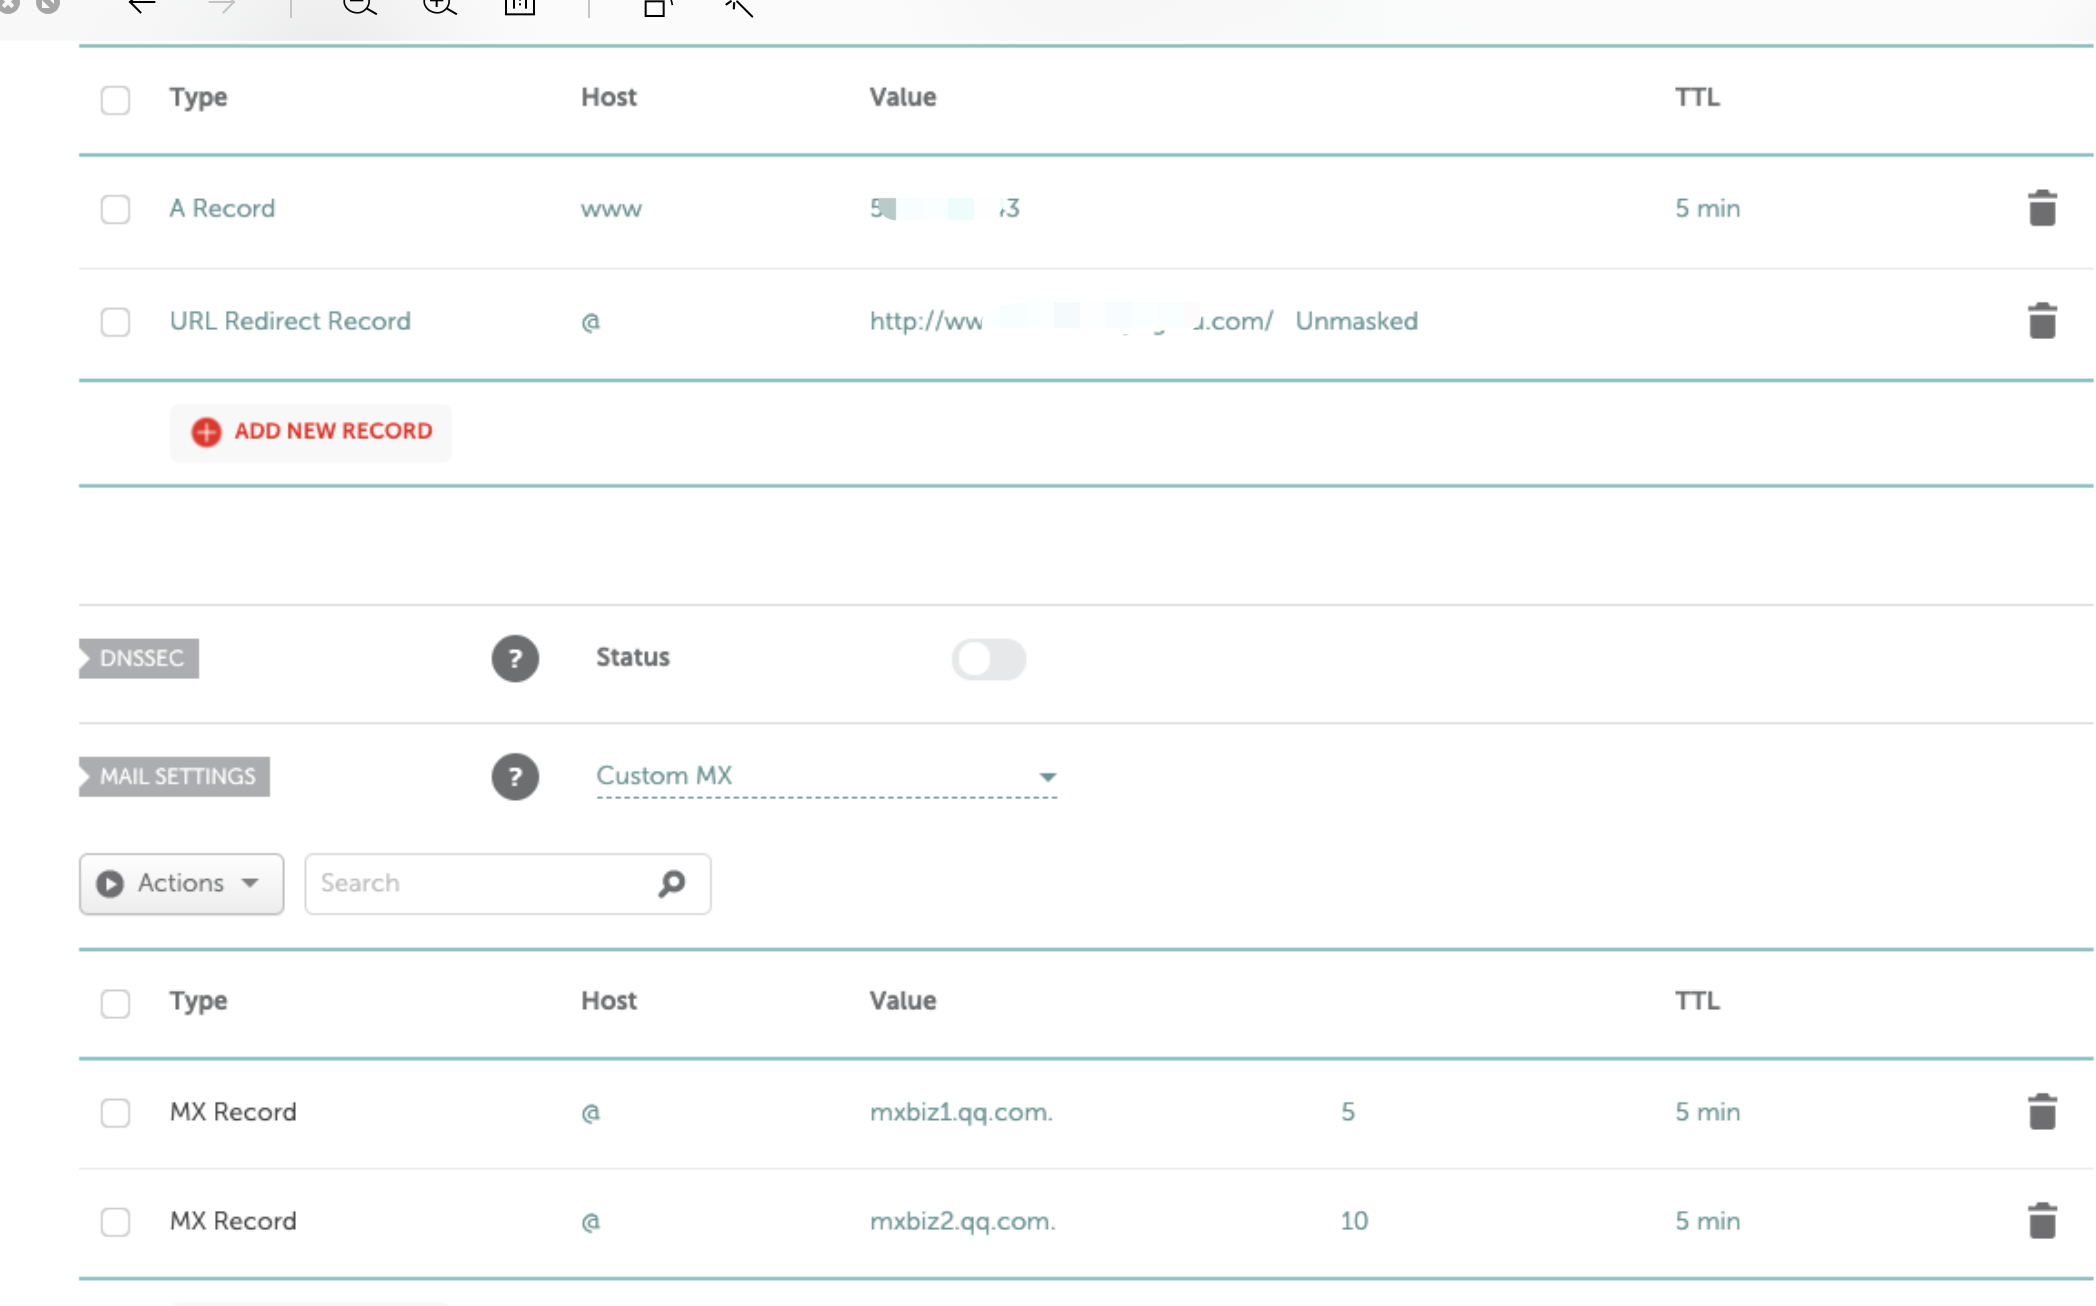Open the DNSSEC help question mark
The height and width of the screenshot is (1306, 2096).
point(515,658)
